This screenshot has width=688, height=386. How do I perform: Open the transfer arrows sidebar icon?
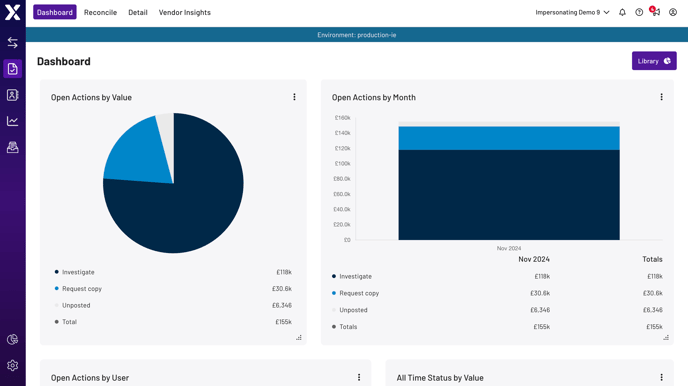(12, 43)
